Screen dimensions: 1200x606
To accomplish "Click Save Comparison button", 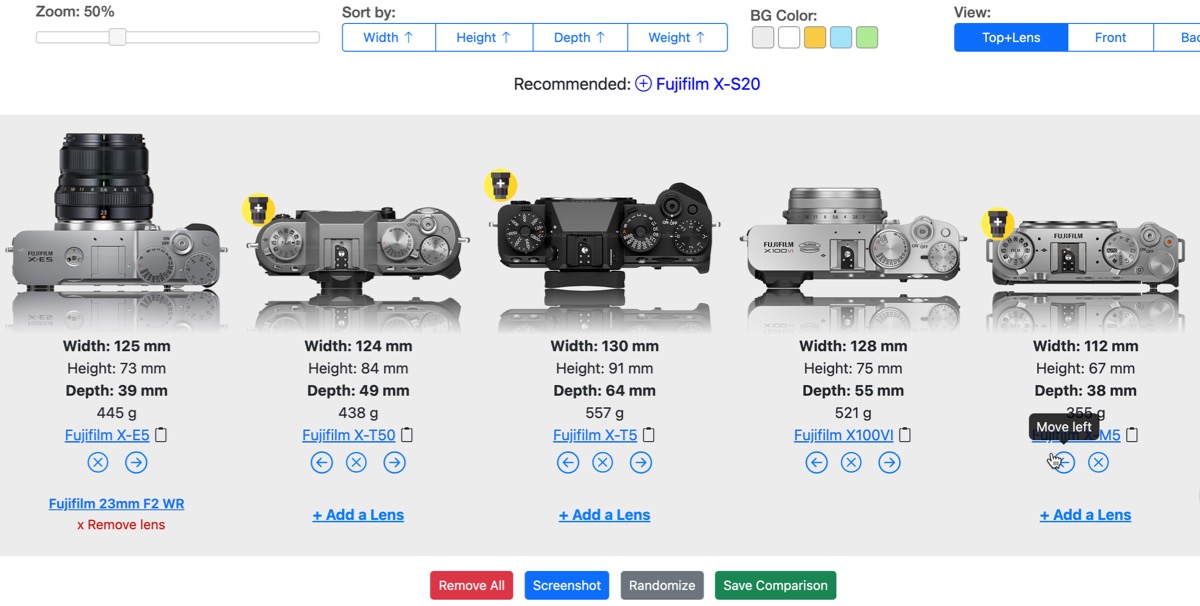I will tap(775, 585).
